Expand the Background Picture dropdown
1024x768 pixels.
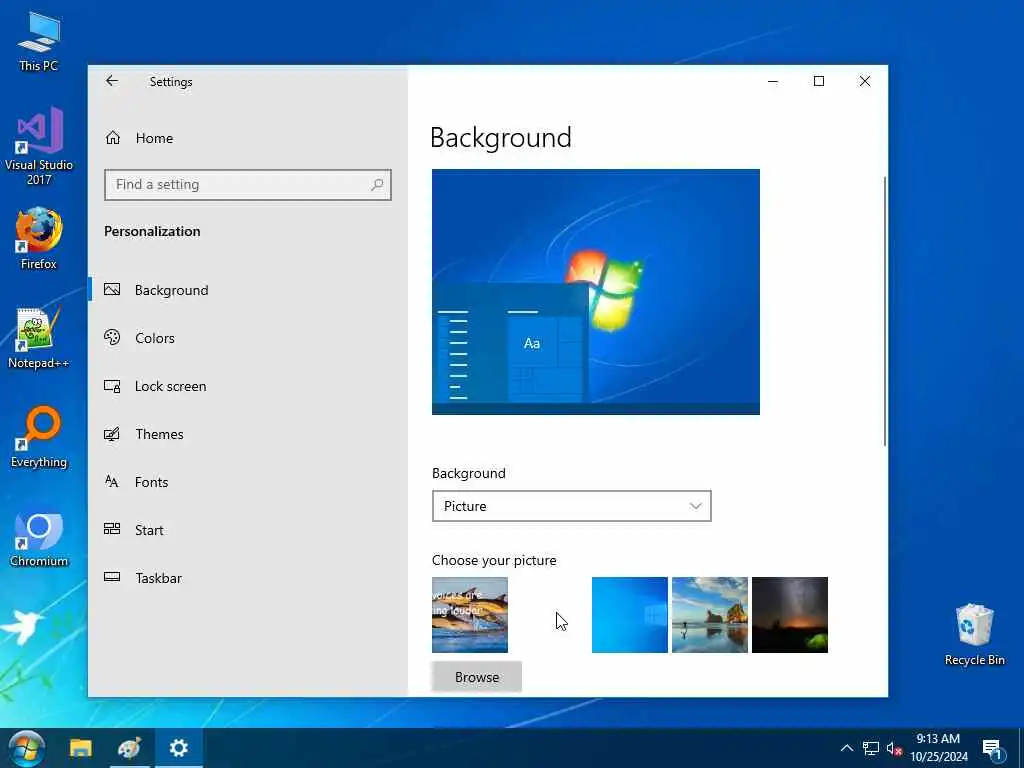[571, 506]
